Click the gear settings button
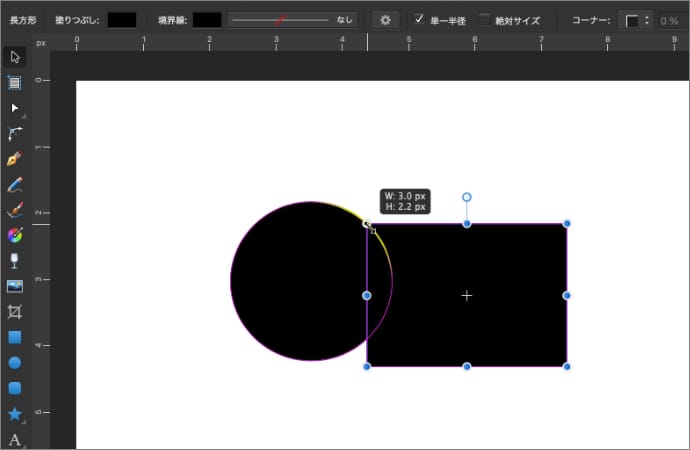Viewport: 690px width, 450px height. tap(385, 20)
